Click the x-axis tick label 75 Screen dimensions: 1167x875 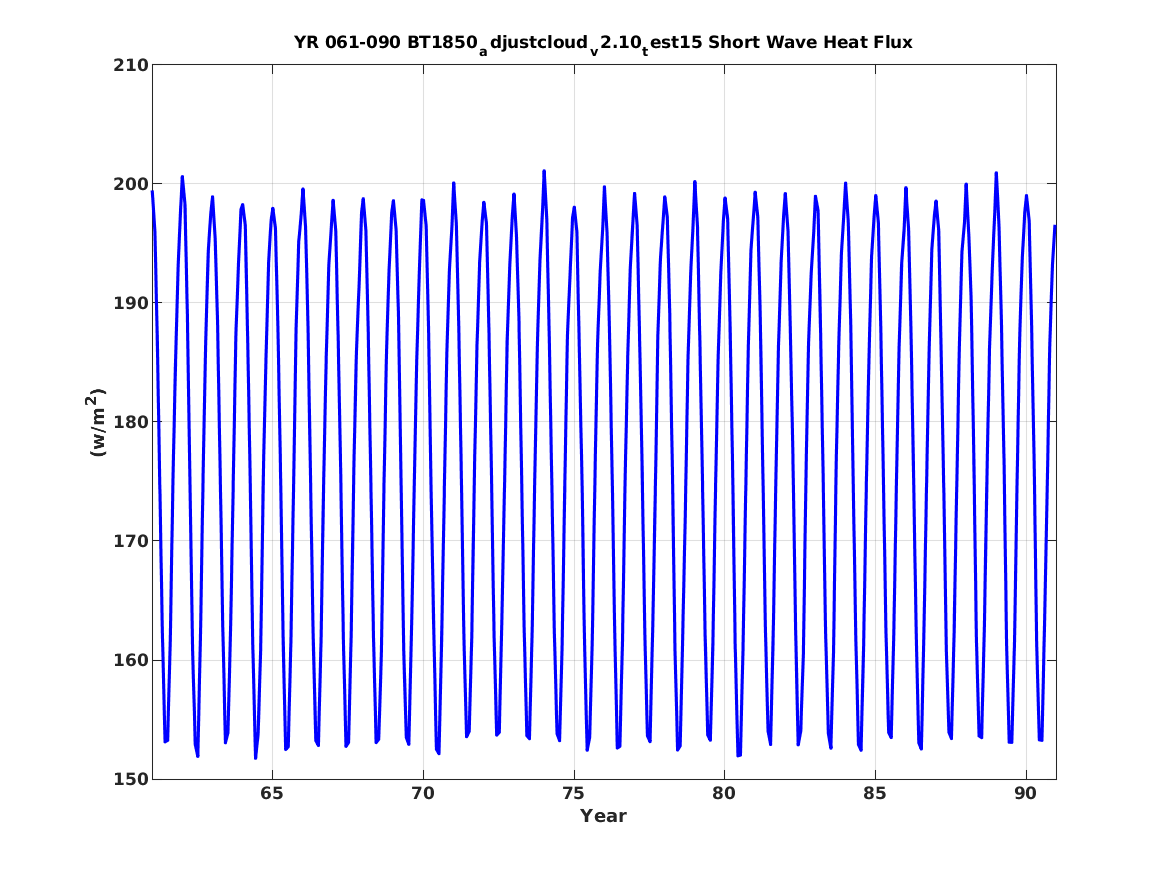(x=574, y=794)
